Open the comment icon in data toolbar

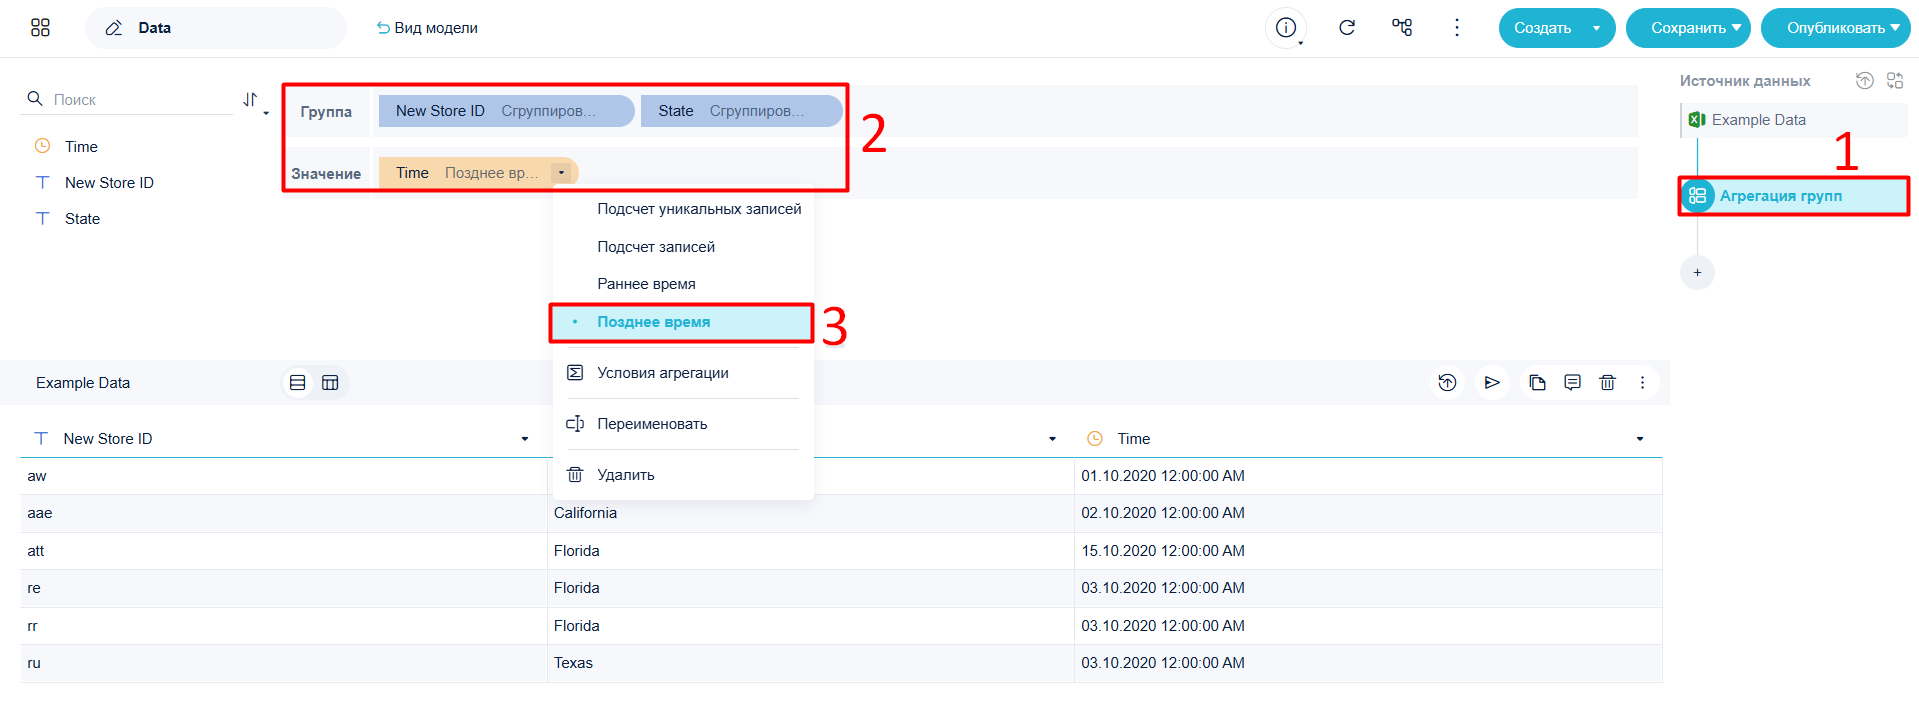[1572, 383]
